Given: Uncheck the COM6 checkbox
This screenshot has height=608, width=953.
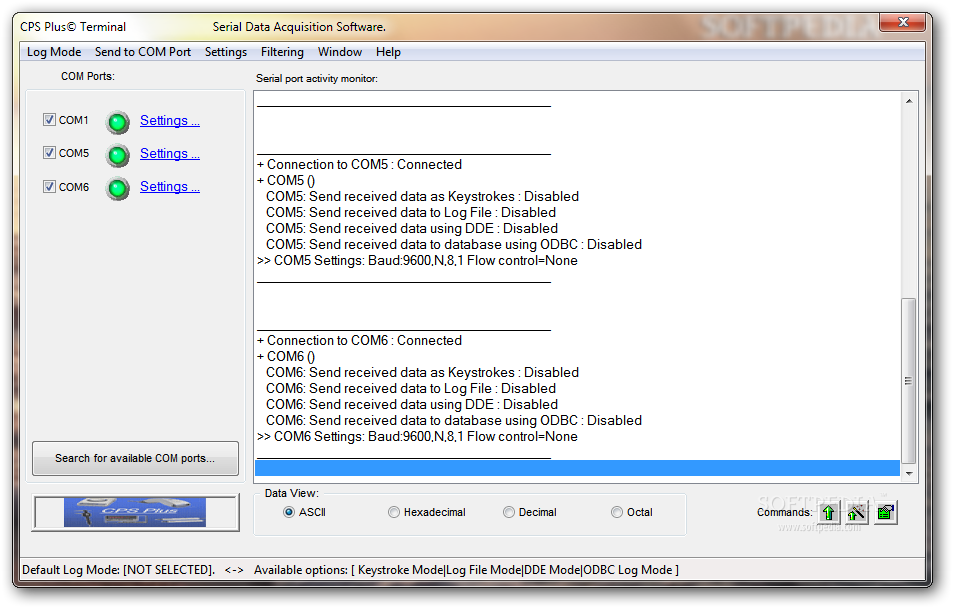Looking at the screenshot, I should [49, 187].
